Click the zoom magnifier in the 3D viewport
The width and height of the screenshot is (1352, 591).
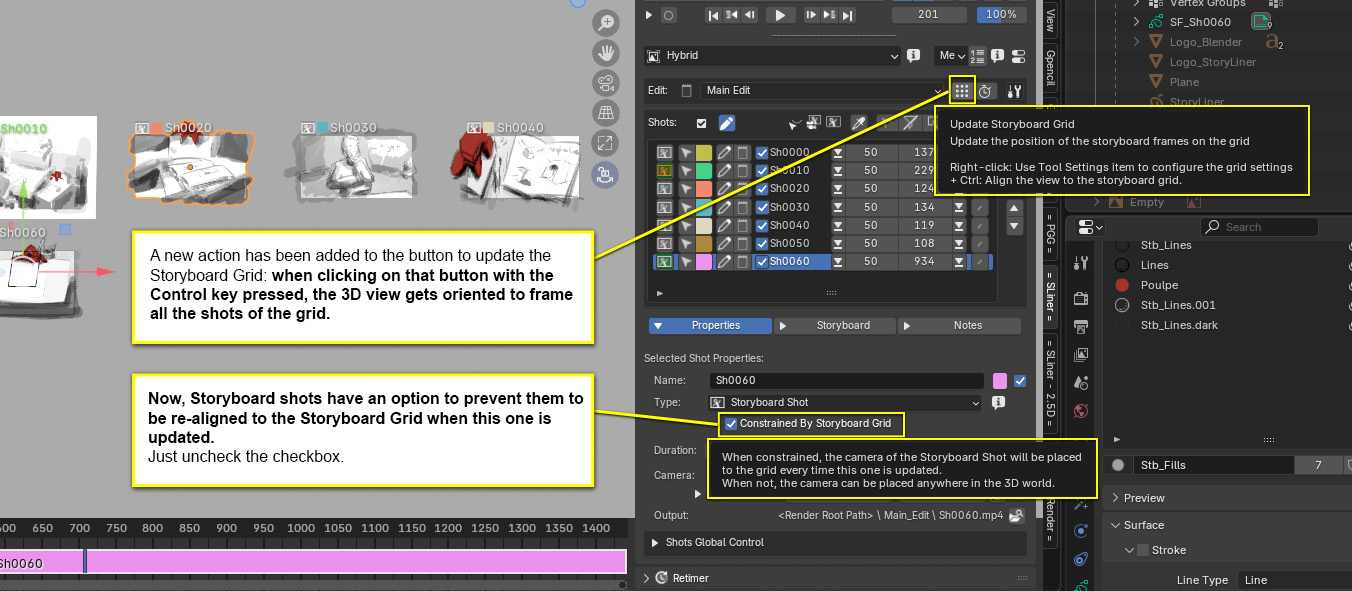pyautogui.click(x=605, y=23)
